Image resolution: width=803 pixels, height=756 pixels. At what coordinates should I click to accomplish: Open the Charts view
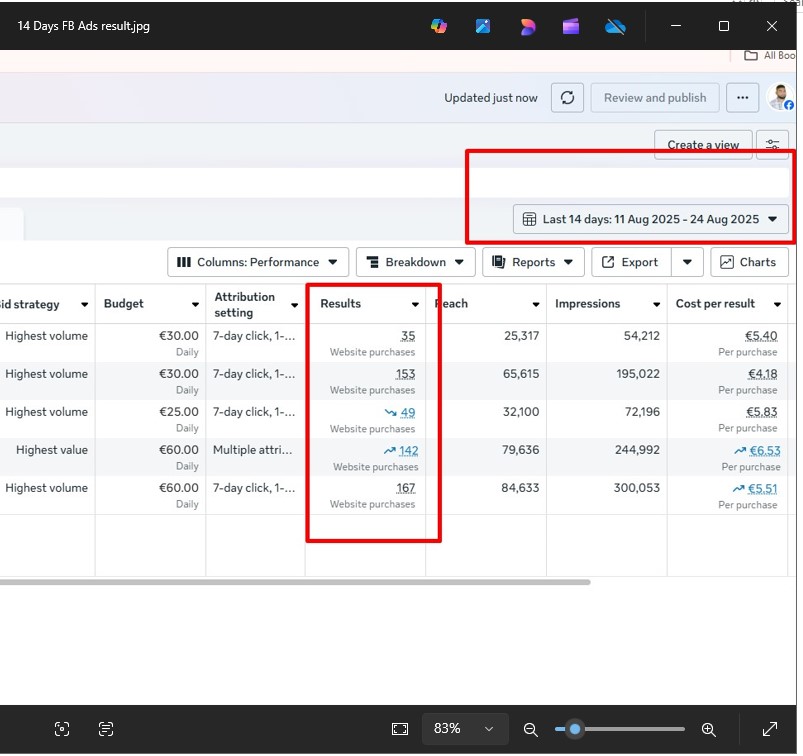(x=748, y=262)
